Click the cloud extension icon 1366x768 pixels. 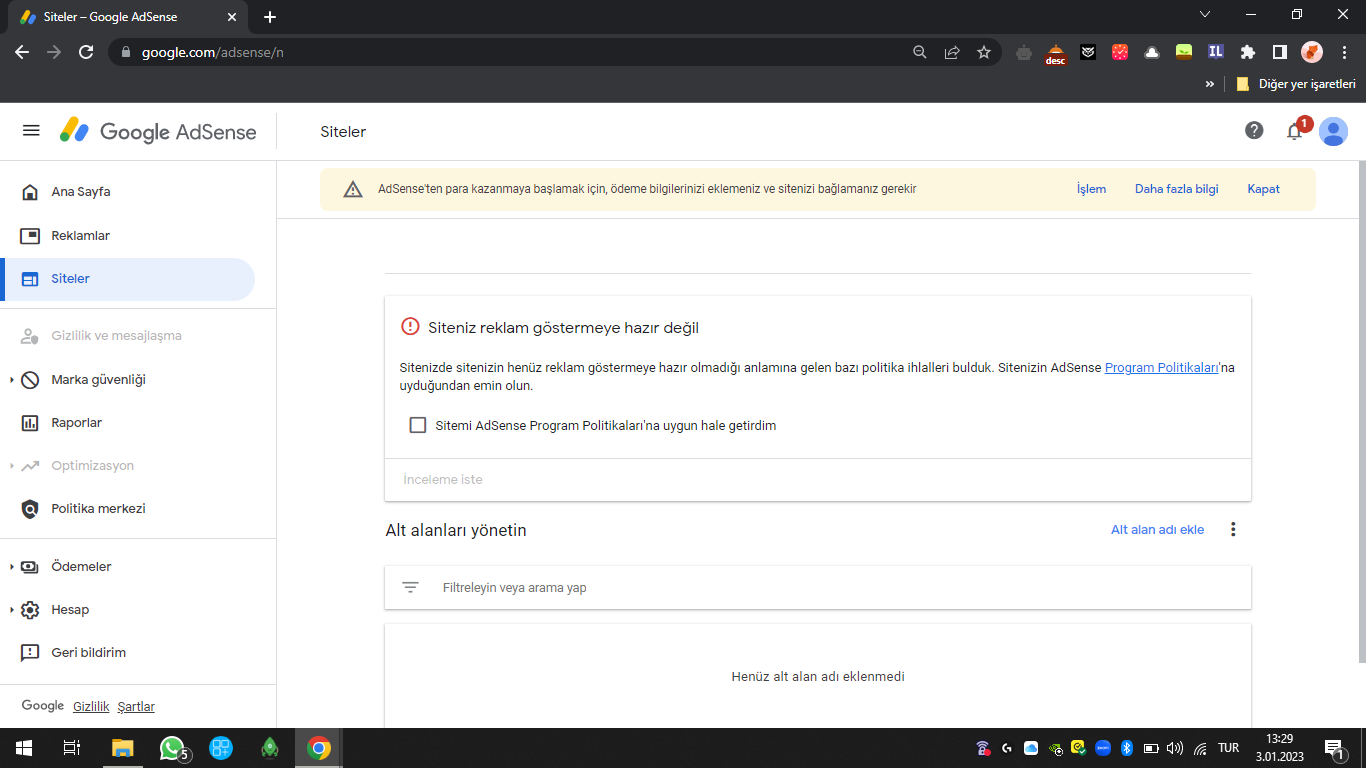tap(1152, 52)
